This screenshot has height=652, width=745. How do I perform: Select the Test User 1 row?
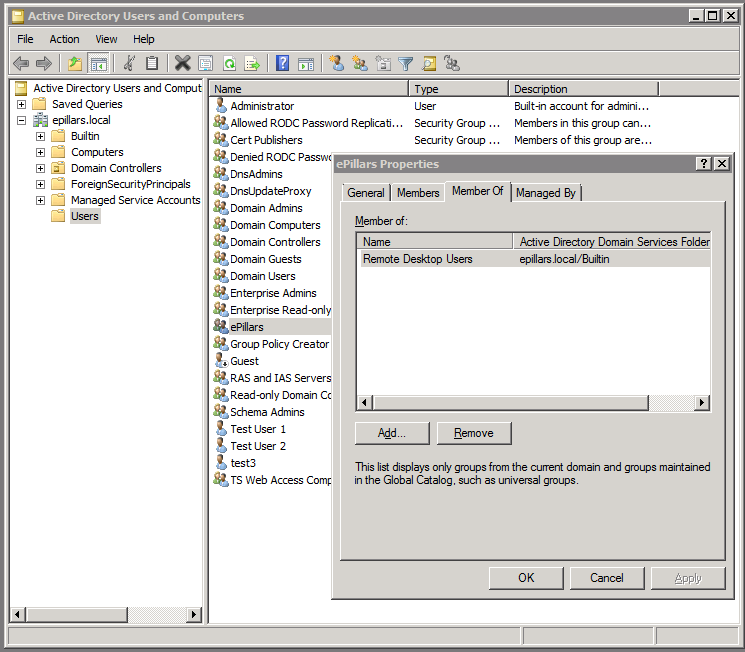click(x=258, y=429)
